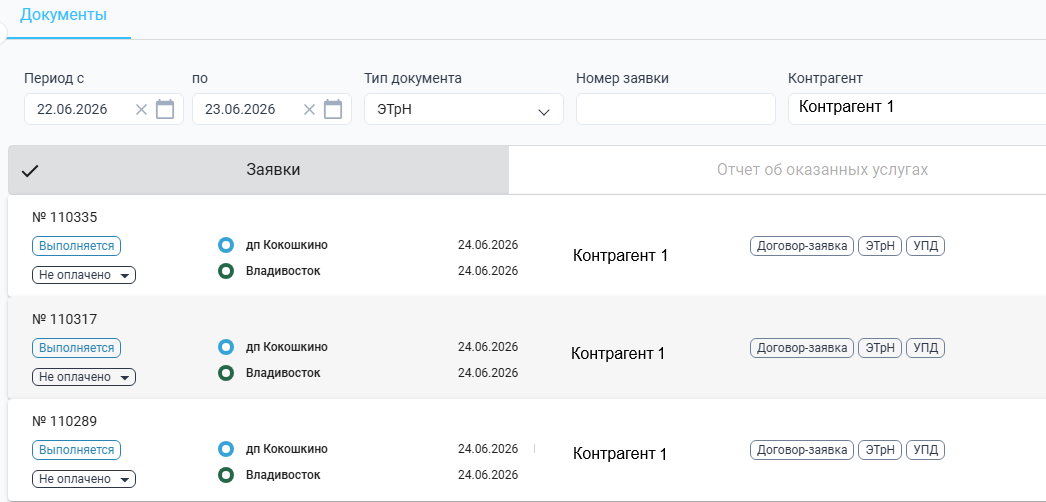
Task: Click дп Кокошкино in order 110317
Action: tap(287, 347)
